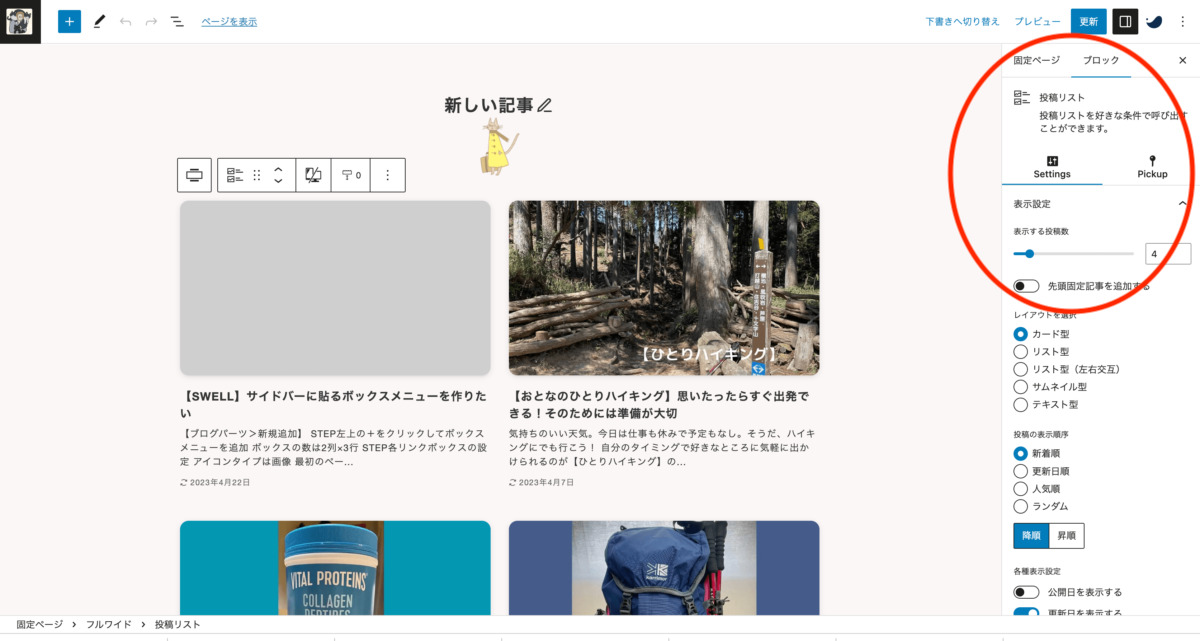The image size is (1200, 641).
Task: Click the blue 更新 button
Action: (1088, 21)
